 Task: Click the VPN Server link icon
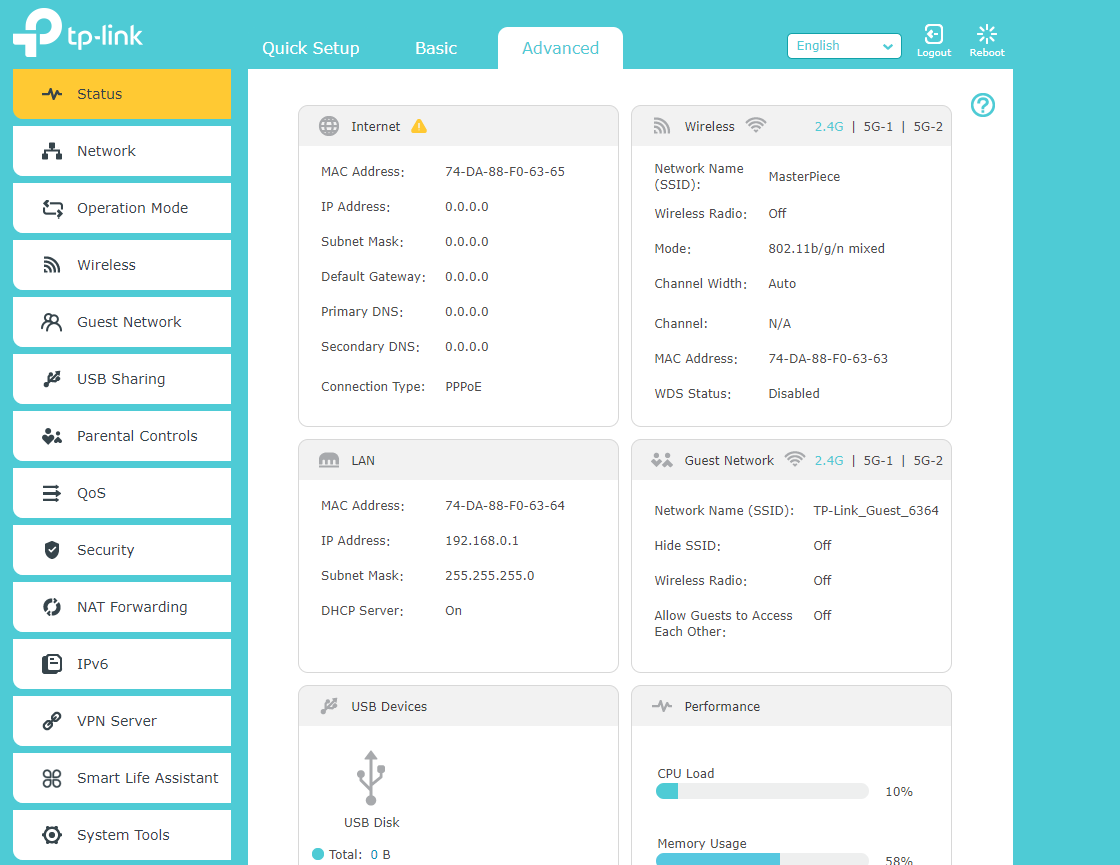click(x=51, y=721)
